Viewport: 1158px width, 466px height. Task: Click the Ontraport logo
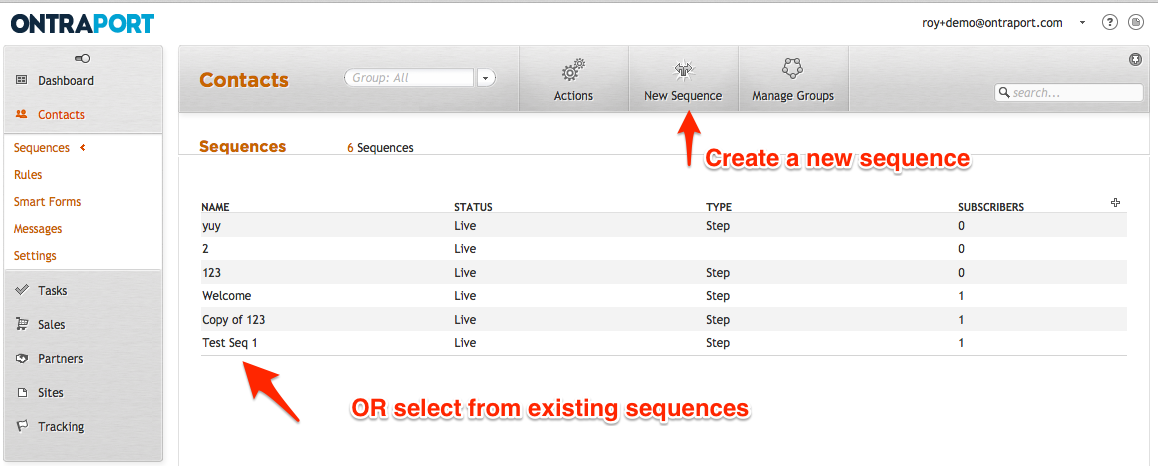(82, 24)
